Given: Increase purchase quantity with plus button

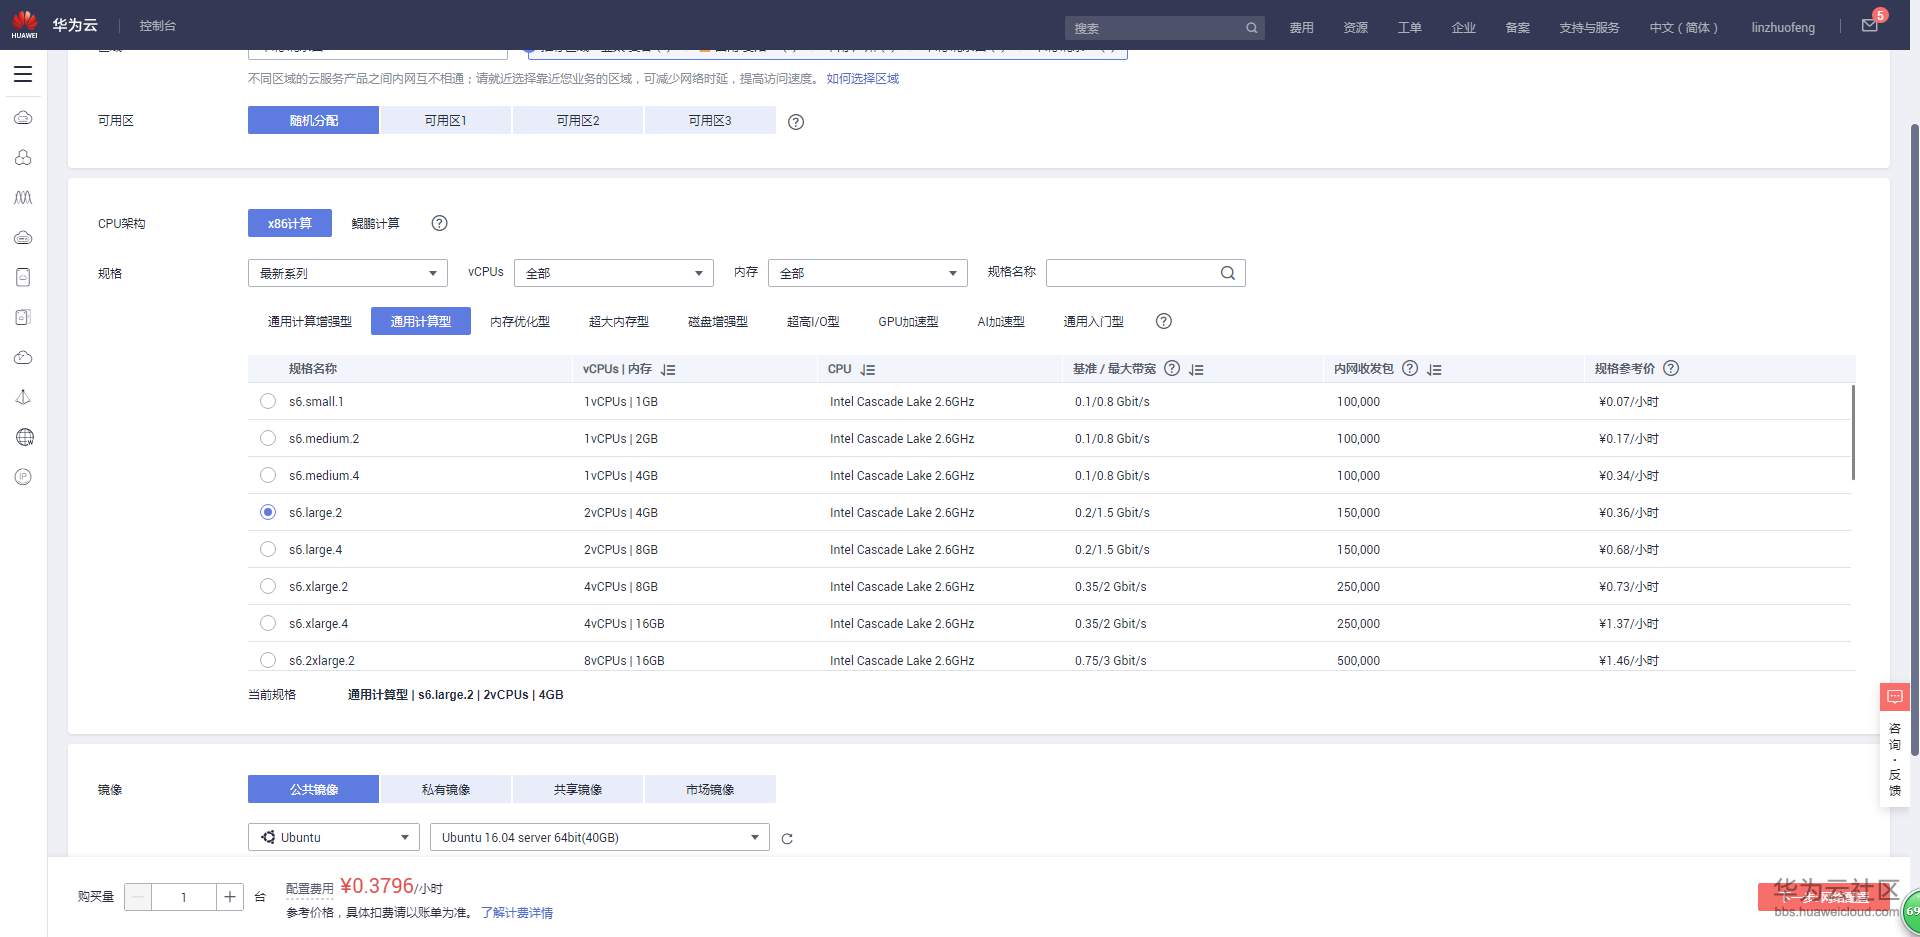Looking at the screenshot, I should (230, 897).
